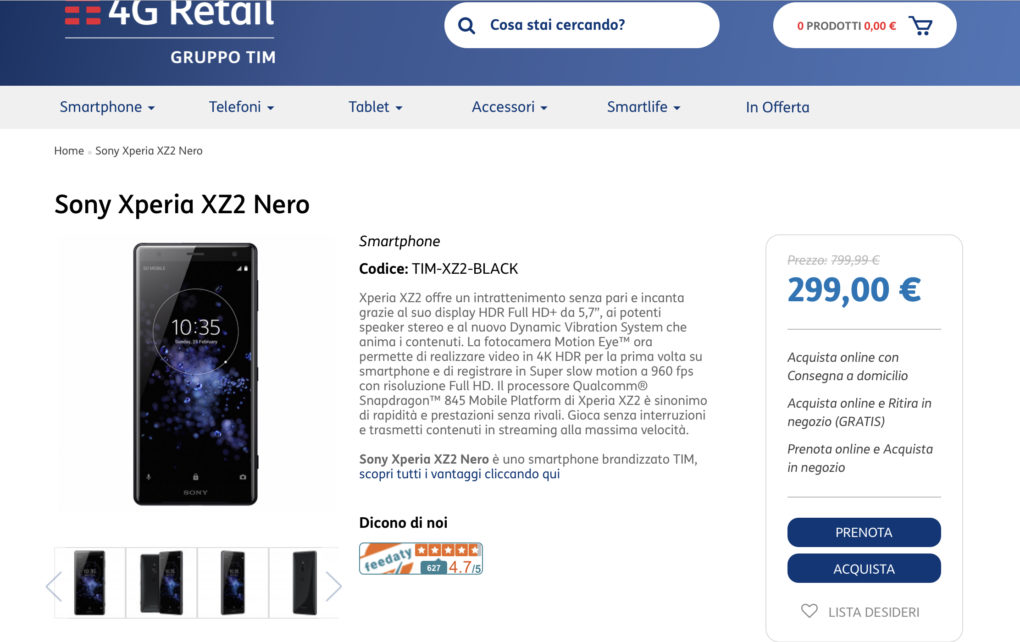Viewport: 1020px width, 642px height.
Task: Go to Home breadcrumb link
Action: (69, 151)
